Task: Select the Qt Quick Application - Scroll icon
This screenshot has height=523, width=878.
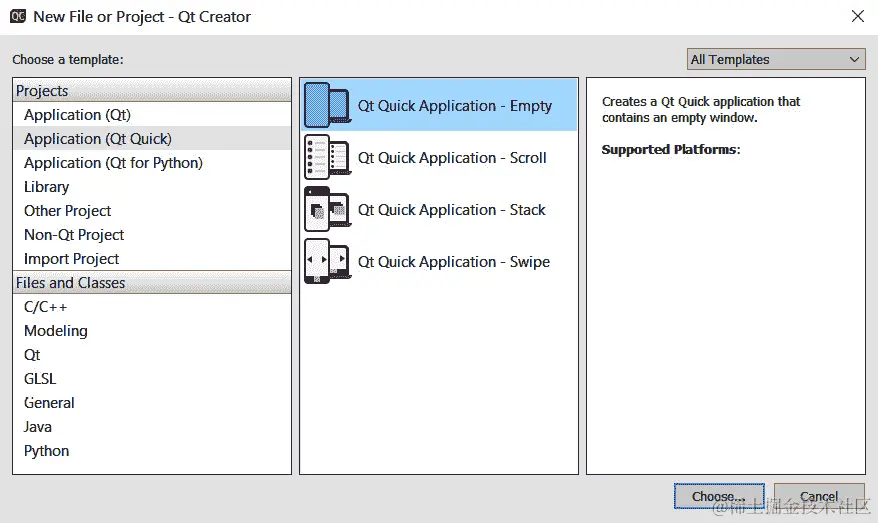Action: pyautogui.click(x=328, y=157)
